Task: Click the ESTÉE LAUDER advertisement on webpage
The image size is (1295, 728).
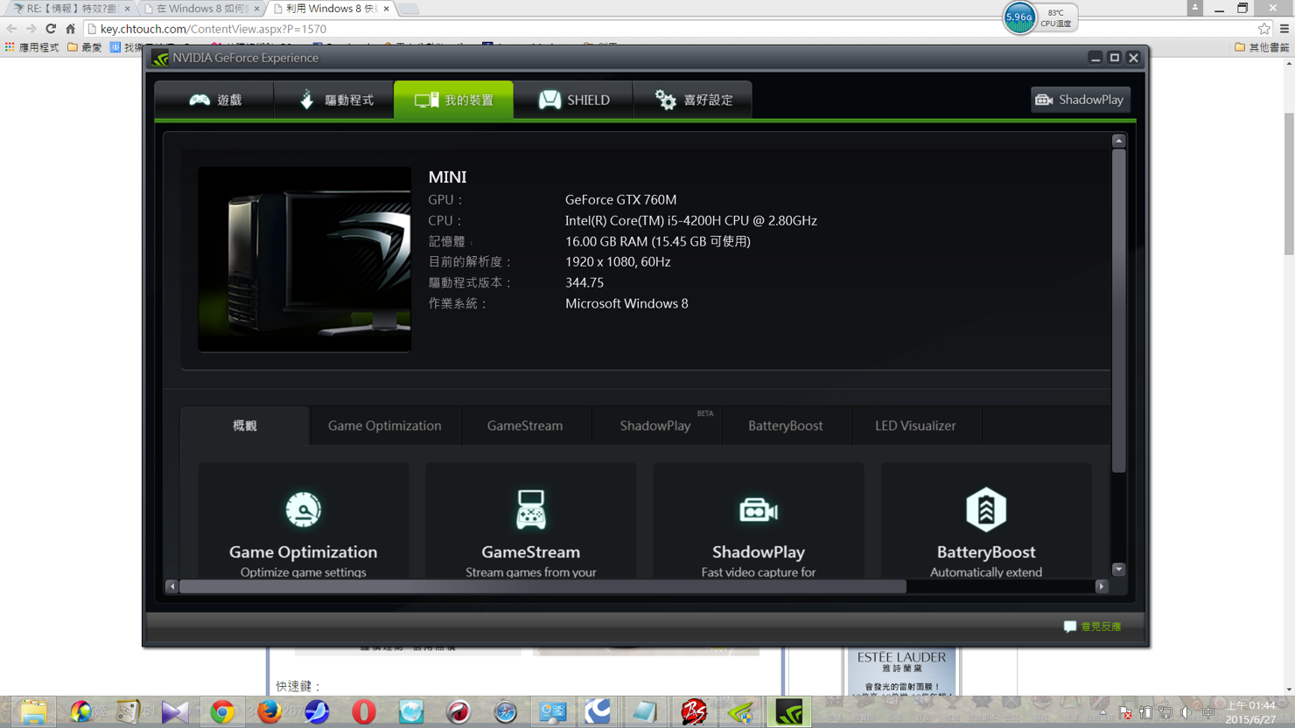Action: point(901,671)
